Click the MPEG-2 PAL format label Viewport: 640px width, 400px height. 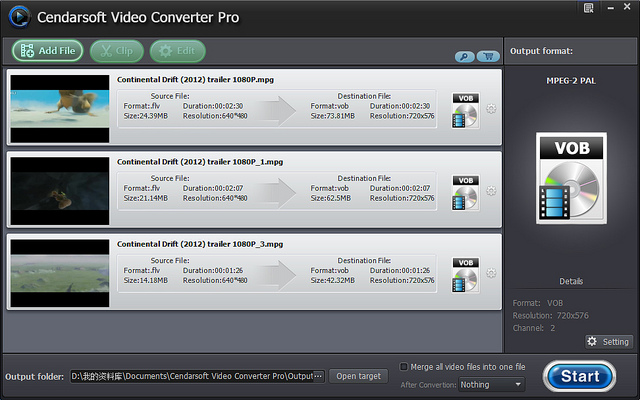(x=571, y=81)
